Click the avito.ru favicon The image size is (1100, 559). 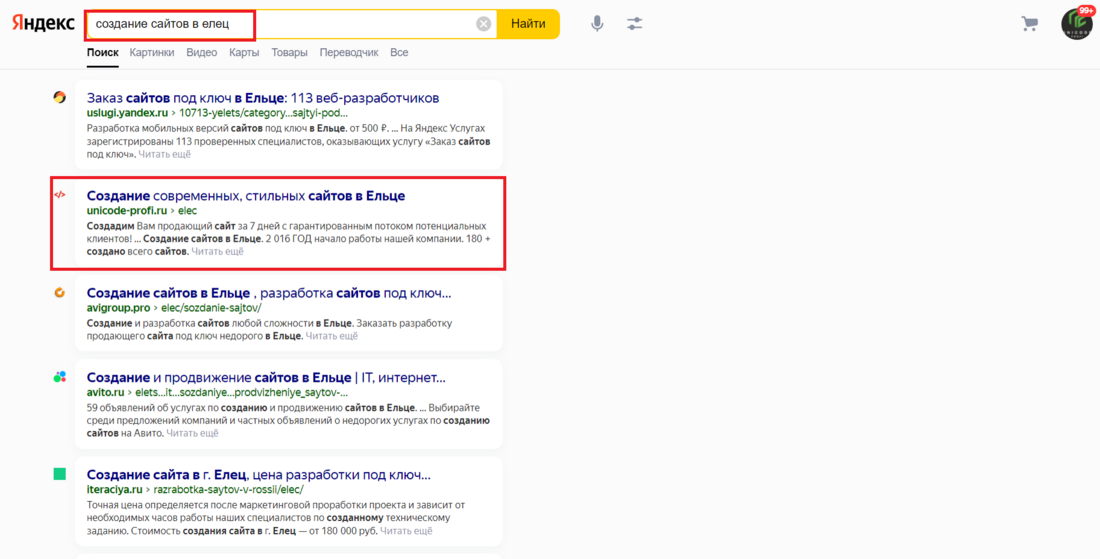pyautogui.click(x=60, y=377)
